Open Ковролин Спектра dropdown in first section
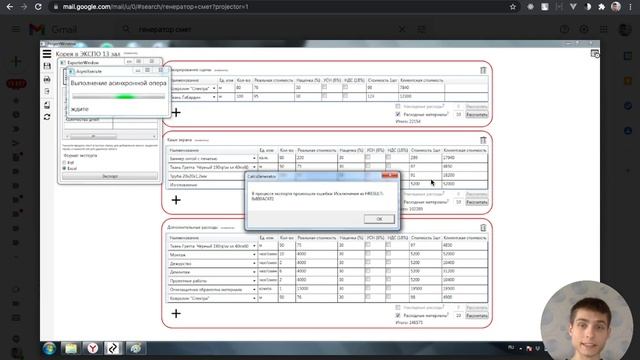 (x=214, y=88)
